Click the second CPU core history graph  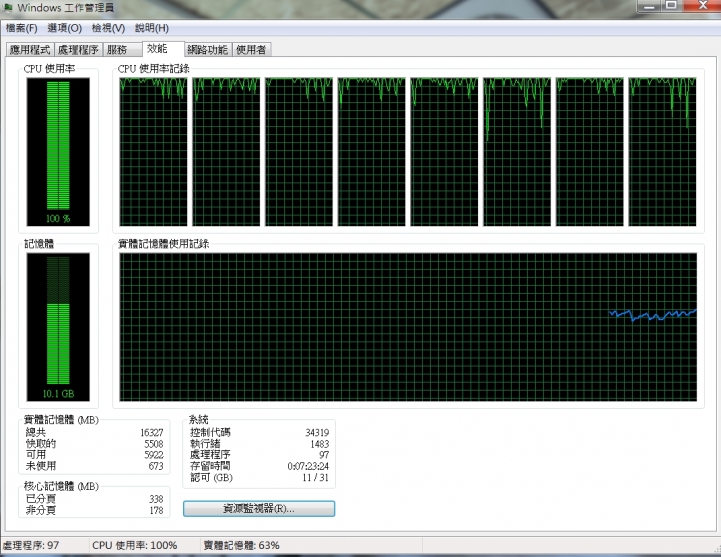(x=226, y=152)
